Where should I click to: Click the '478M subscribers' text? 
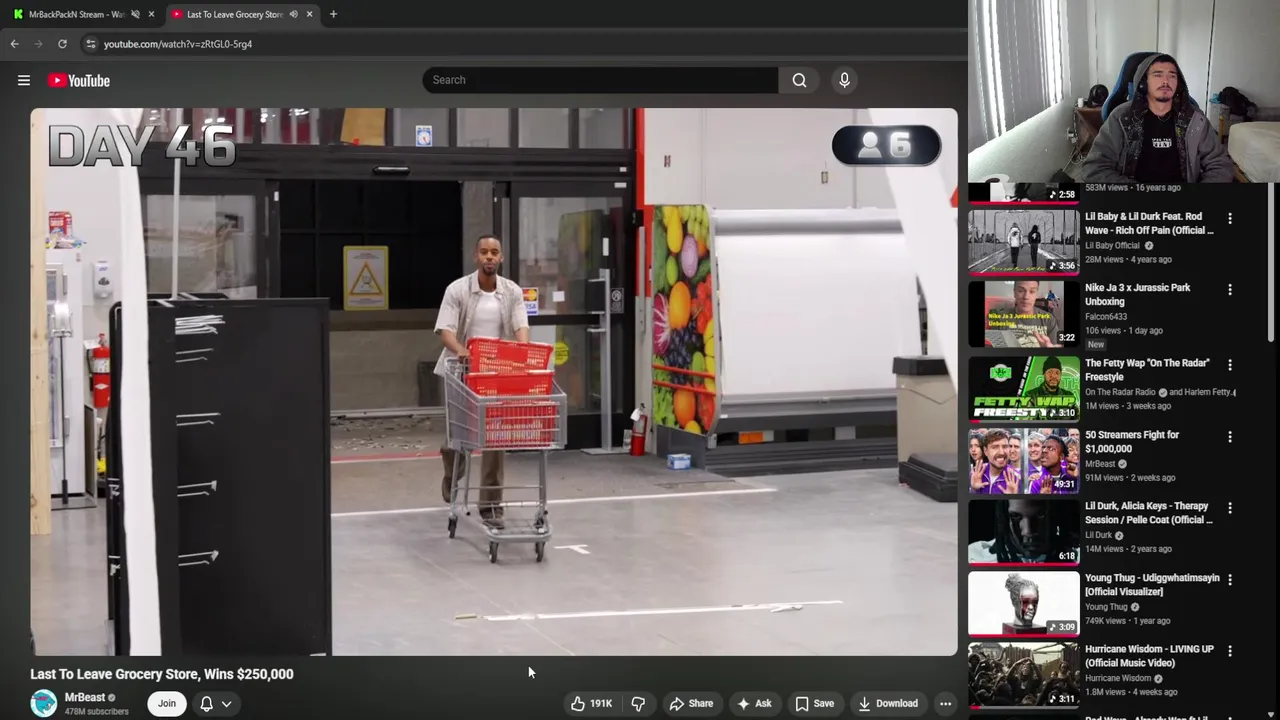pyautogui.click(x=97, y=712)
